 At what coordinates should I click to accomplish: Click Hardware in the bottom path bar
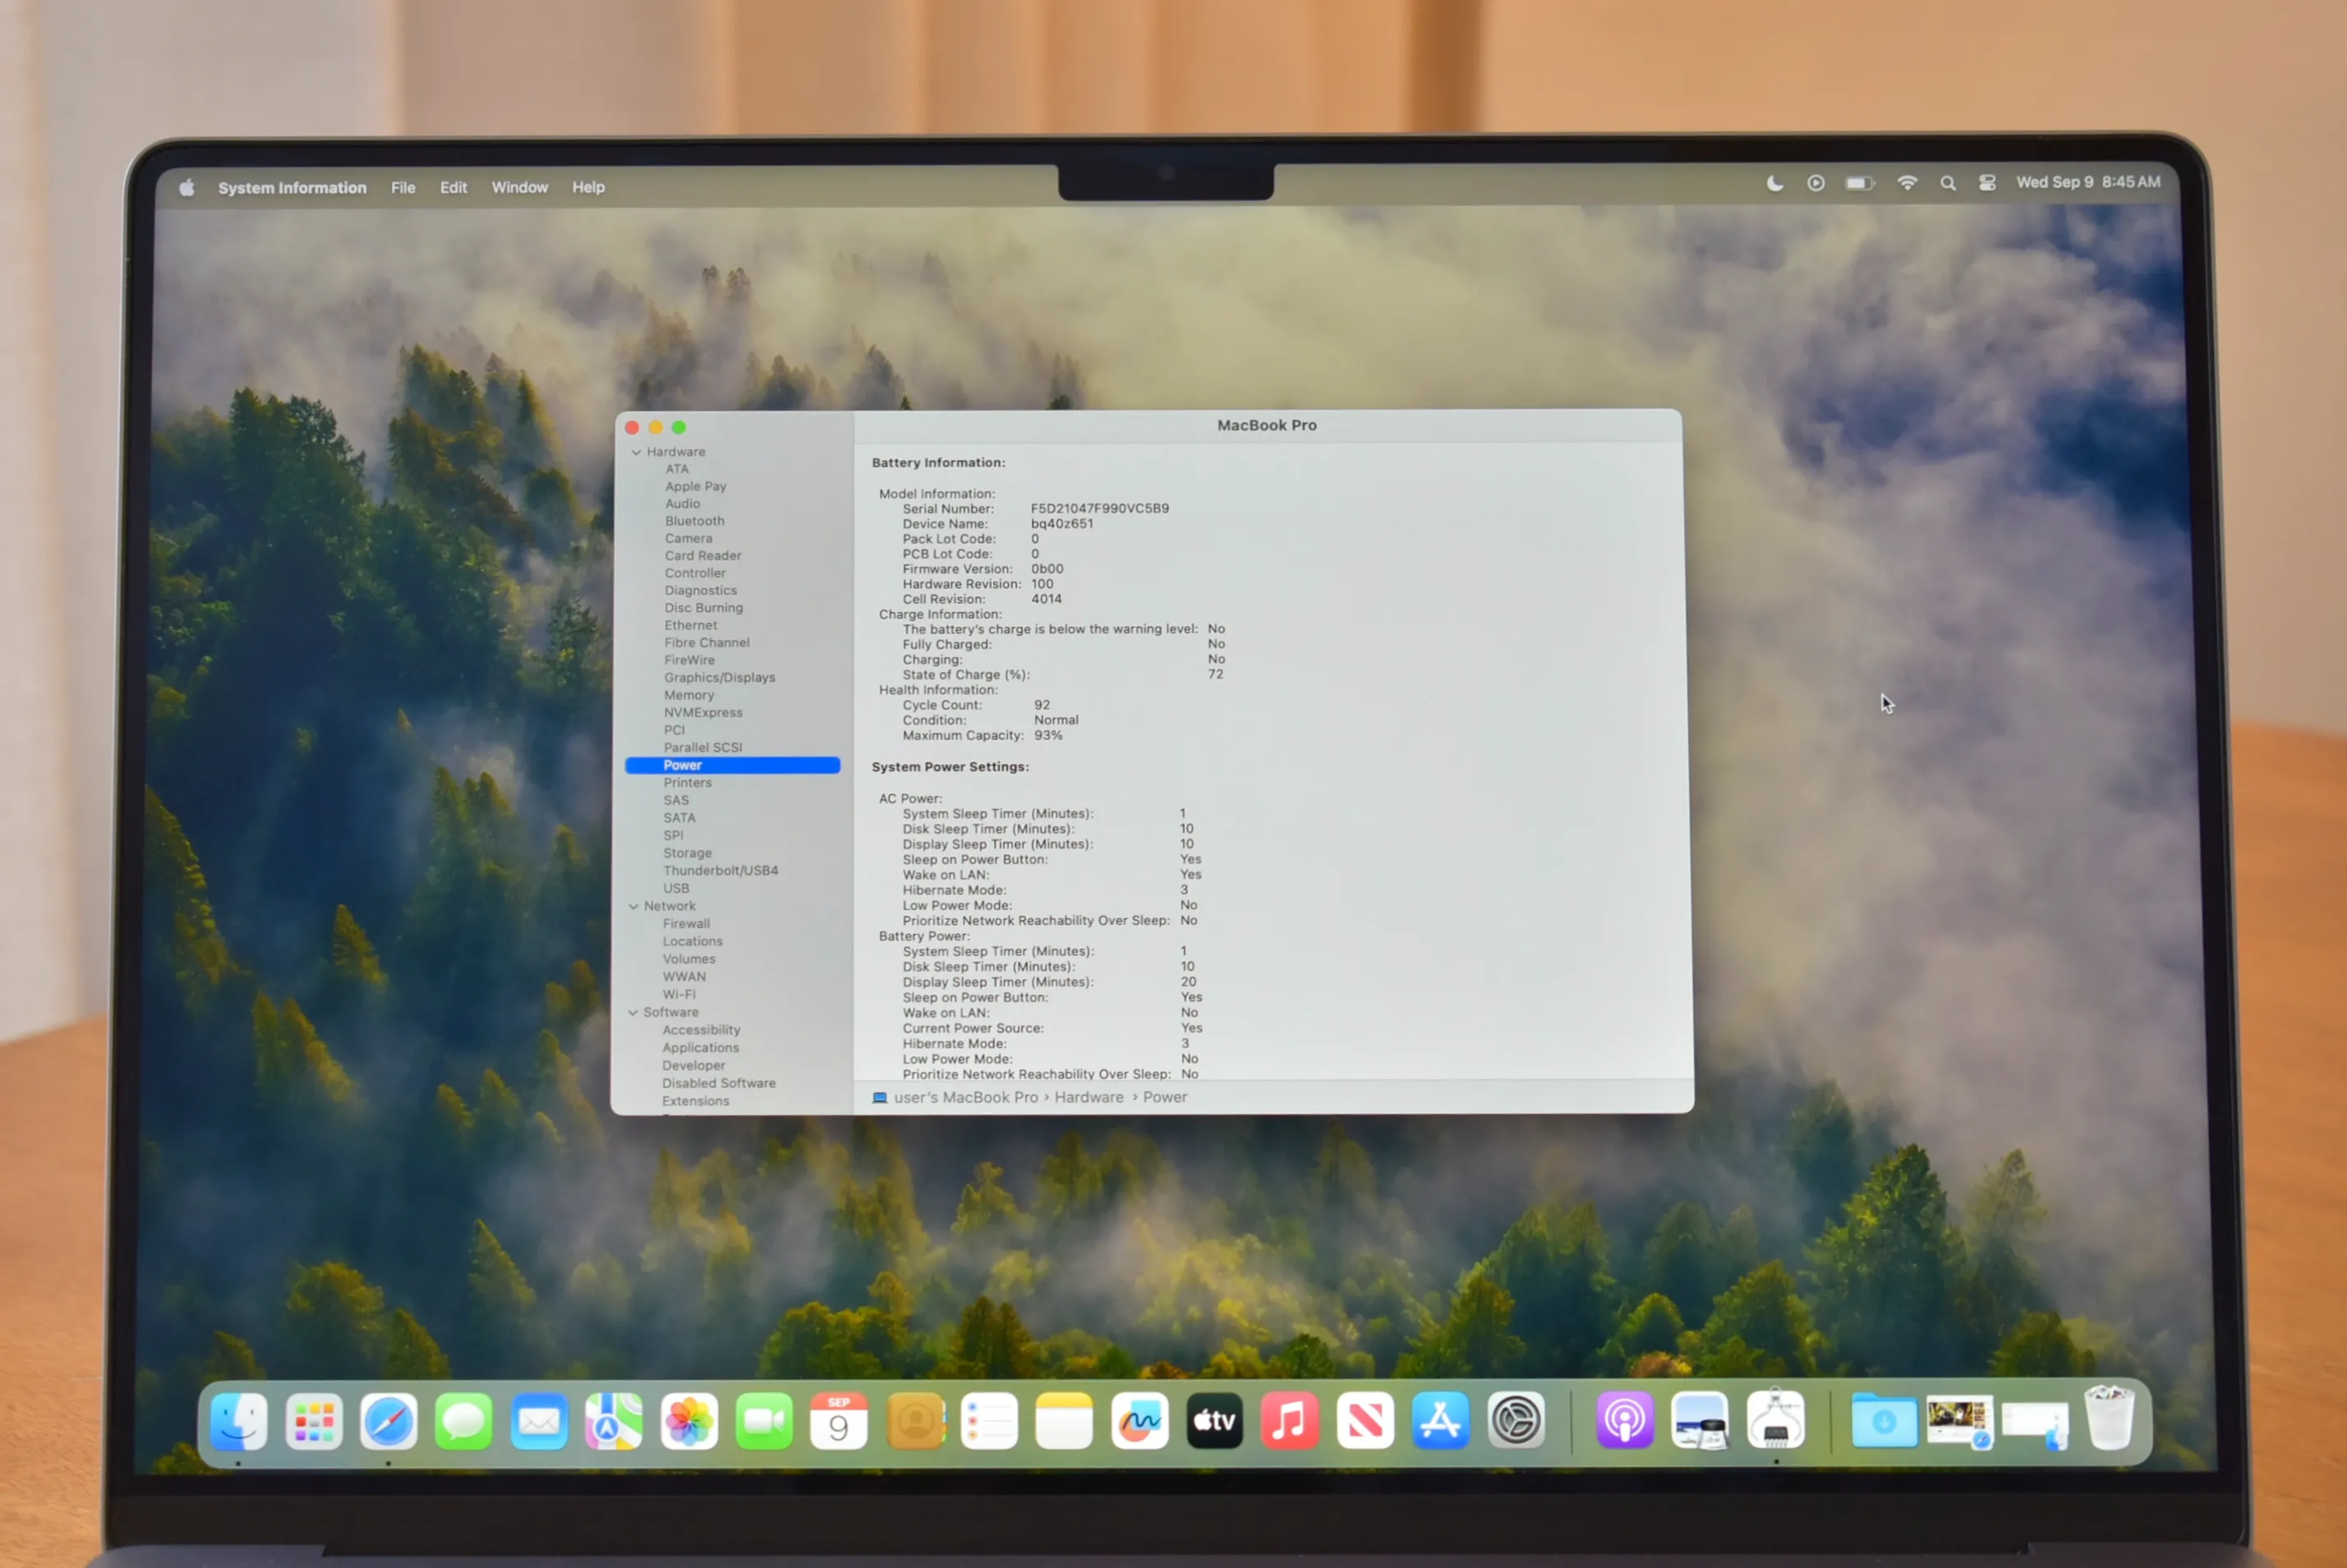pyautogui.click(x=1089, y=1097)
